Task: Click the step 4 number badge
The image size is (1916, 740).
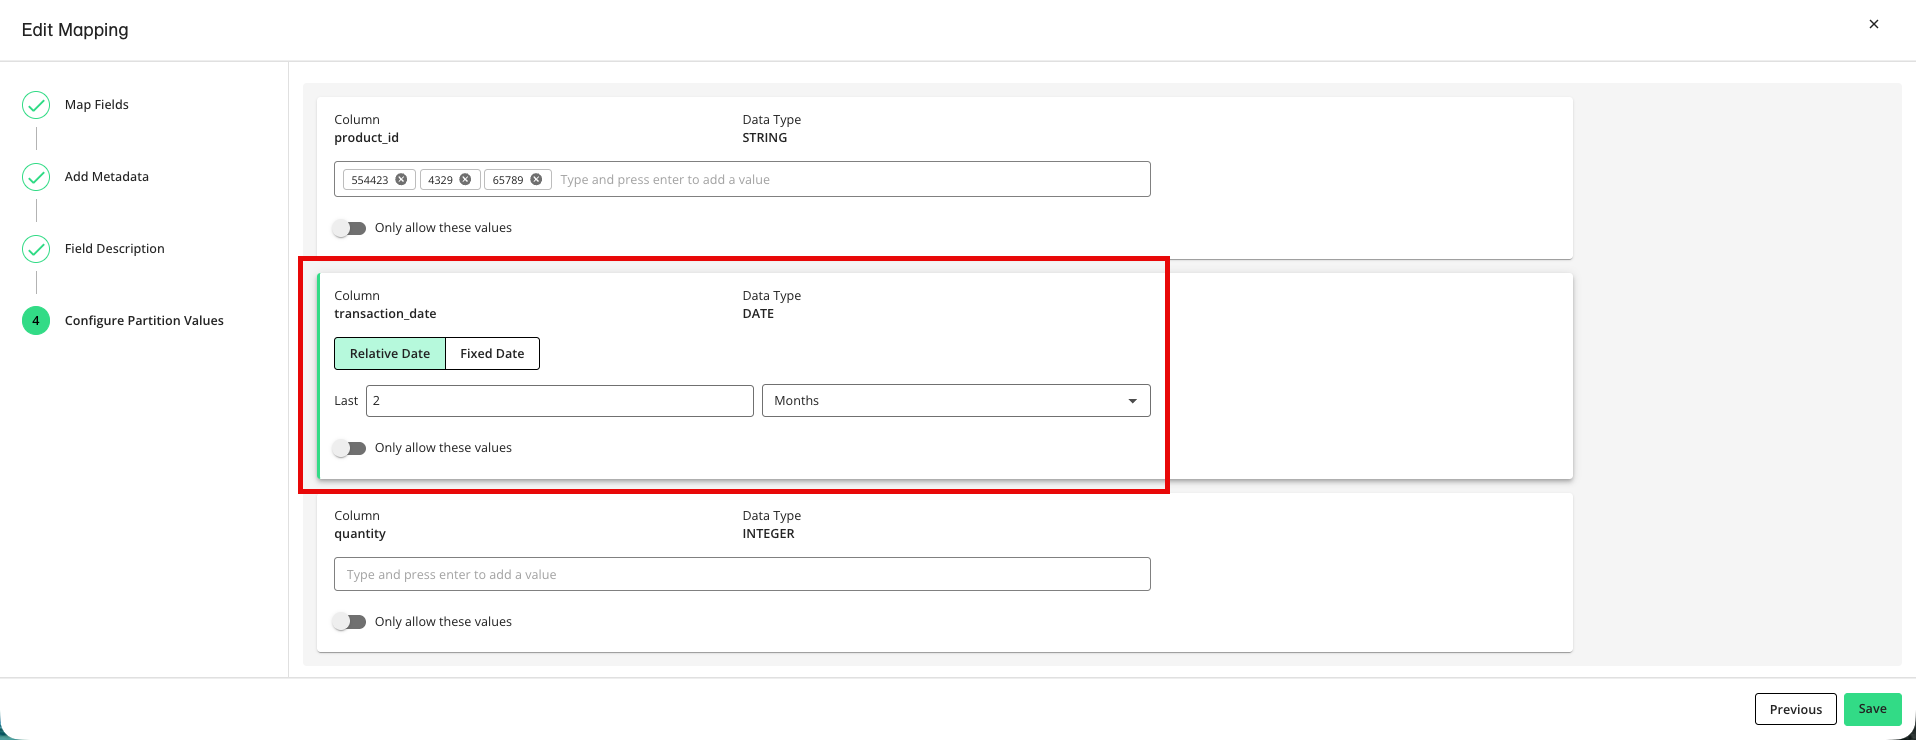Action: tap(36, 321)
